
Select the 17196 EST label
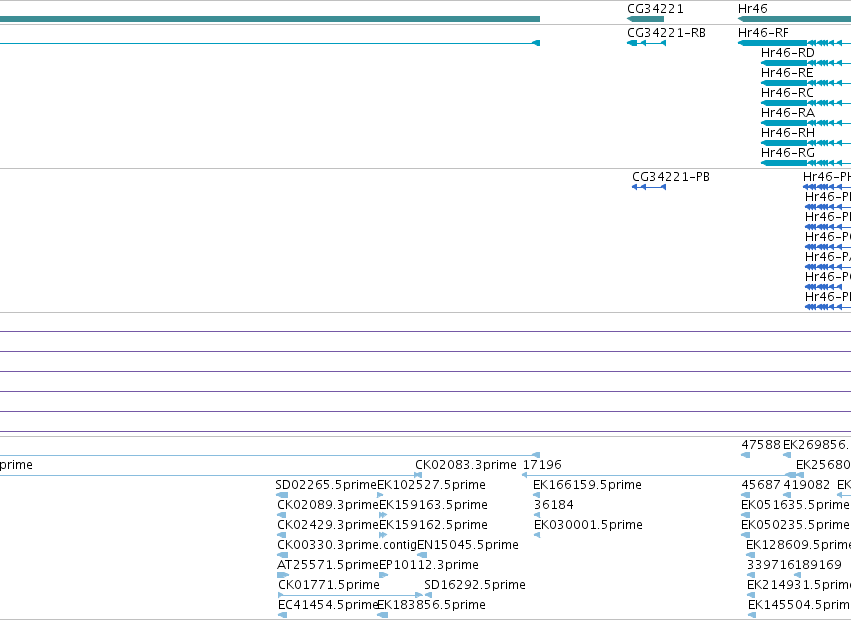pos(542,465)
